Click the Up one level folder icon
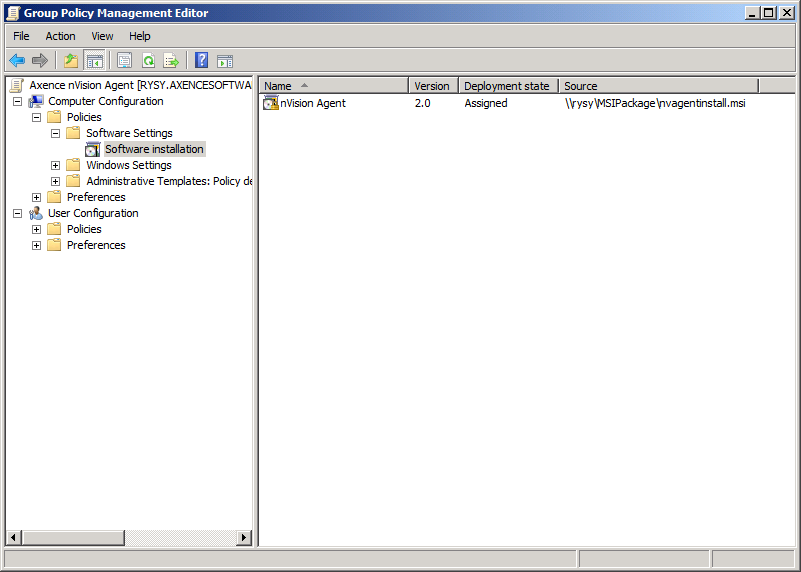801x572 pixels. tap(71, 60)
